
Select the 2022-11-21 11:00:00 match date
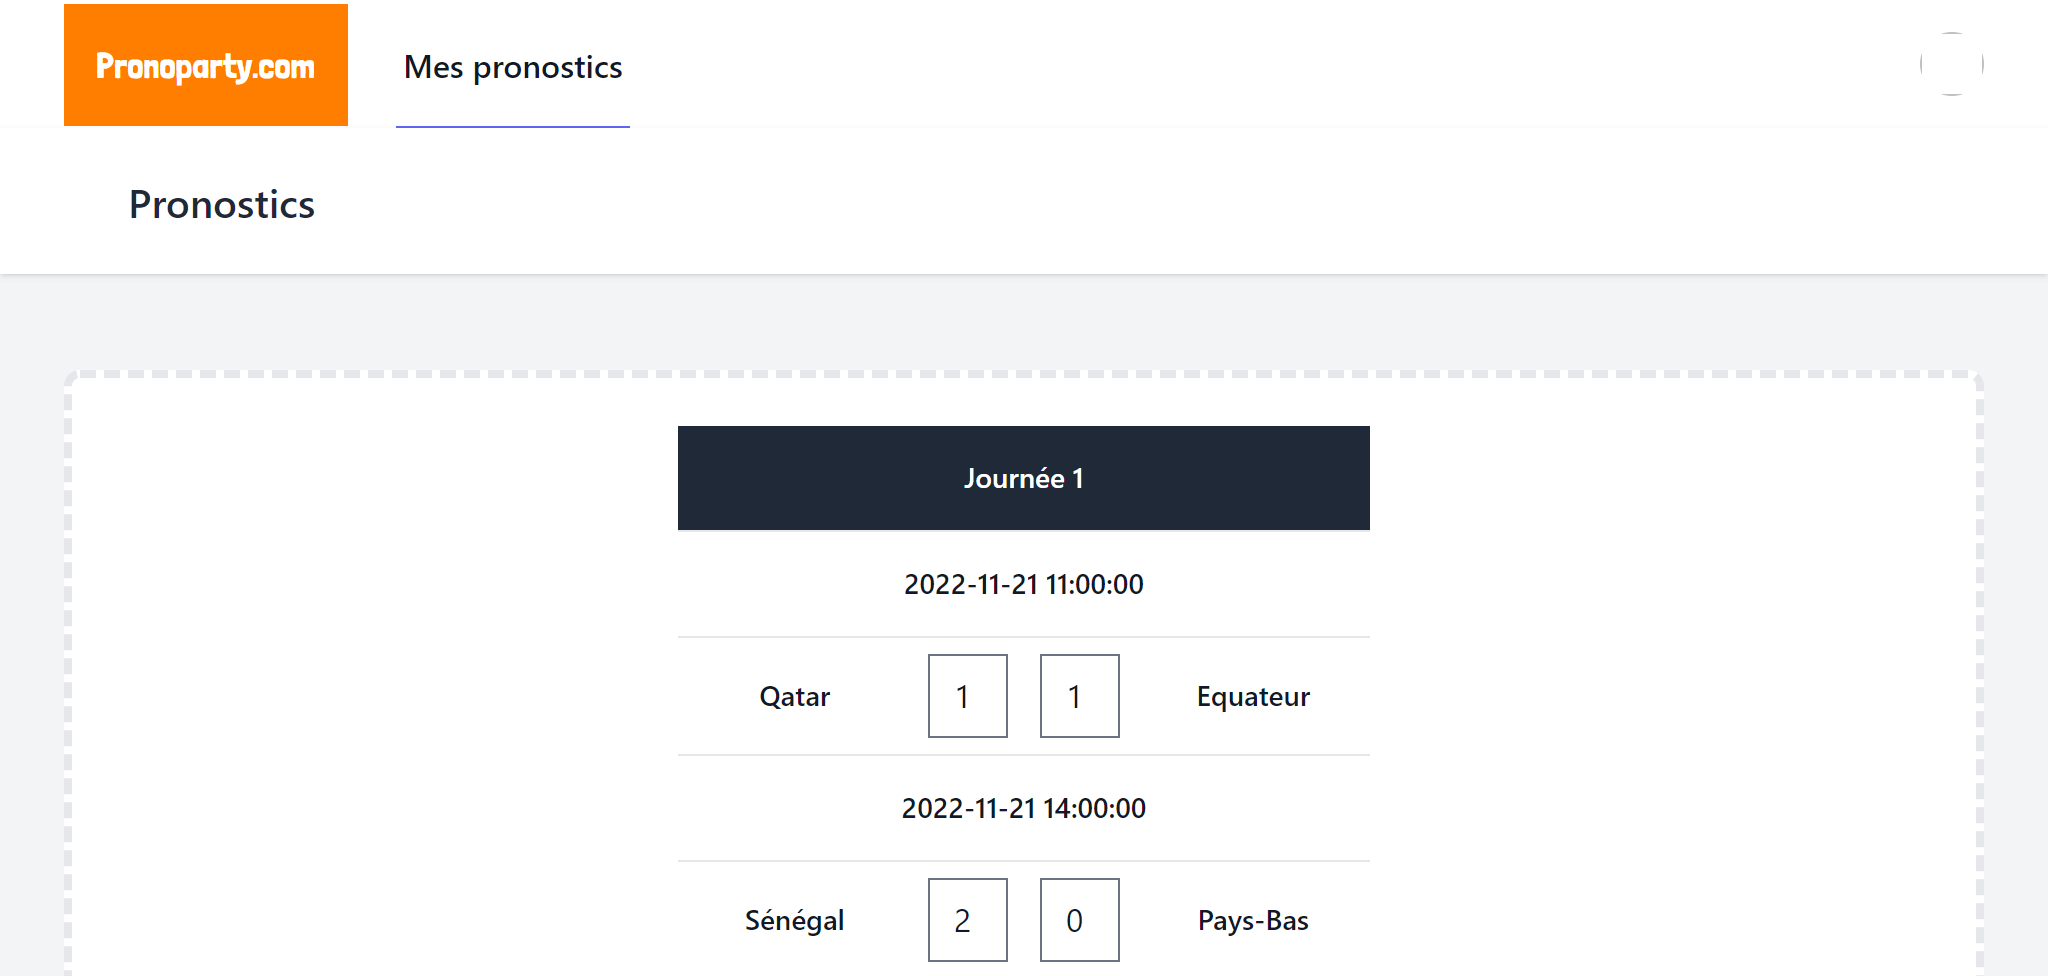1024,584
